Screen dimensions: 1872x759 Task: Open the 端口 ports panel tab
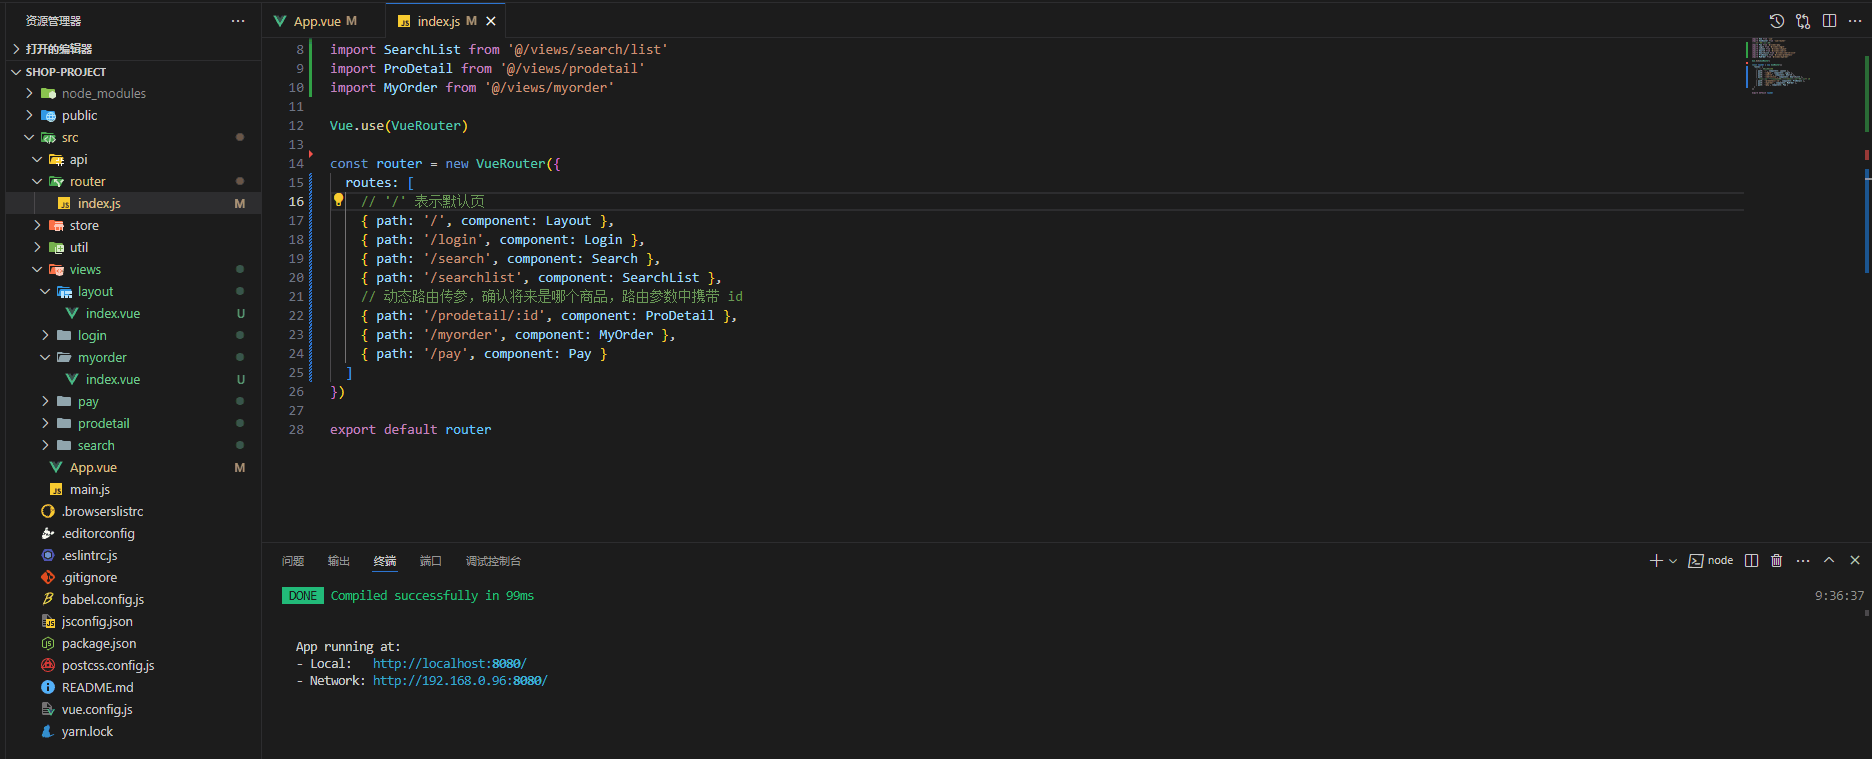431,561
